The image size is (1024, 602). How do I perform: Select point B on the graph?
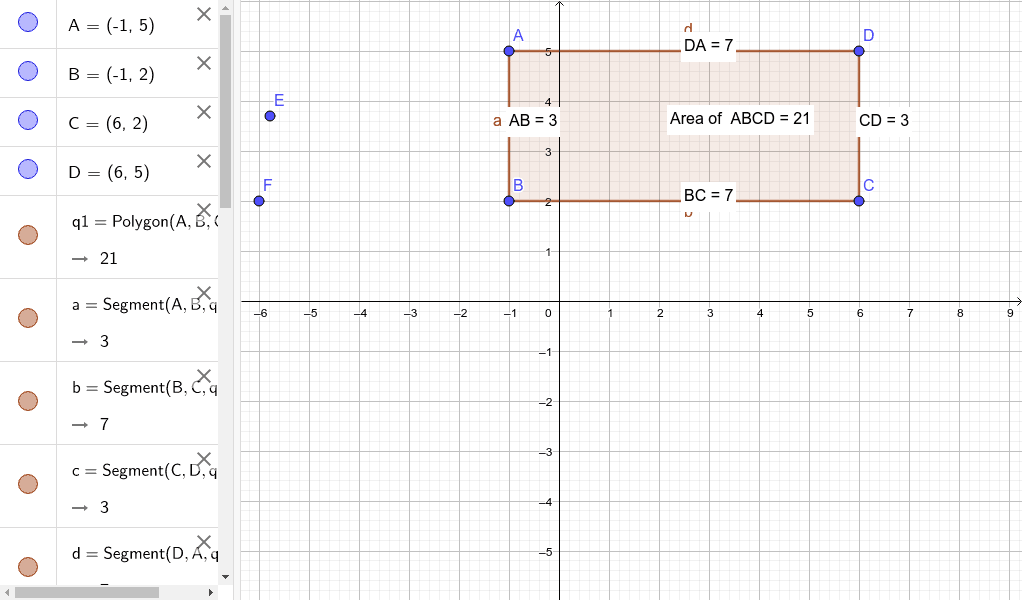(509, 201)
